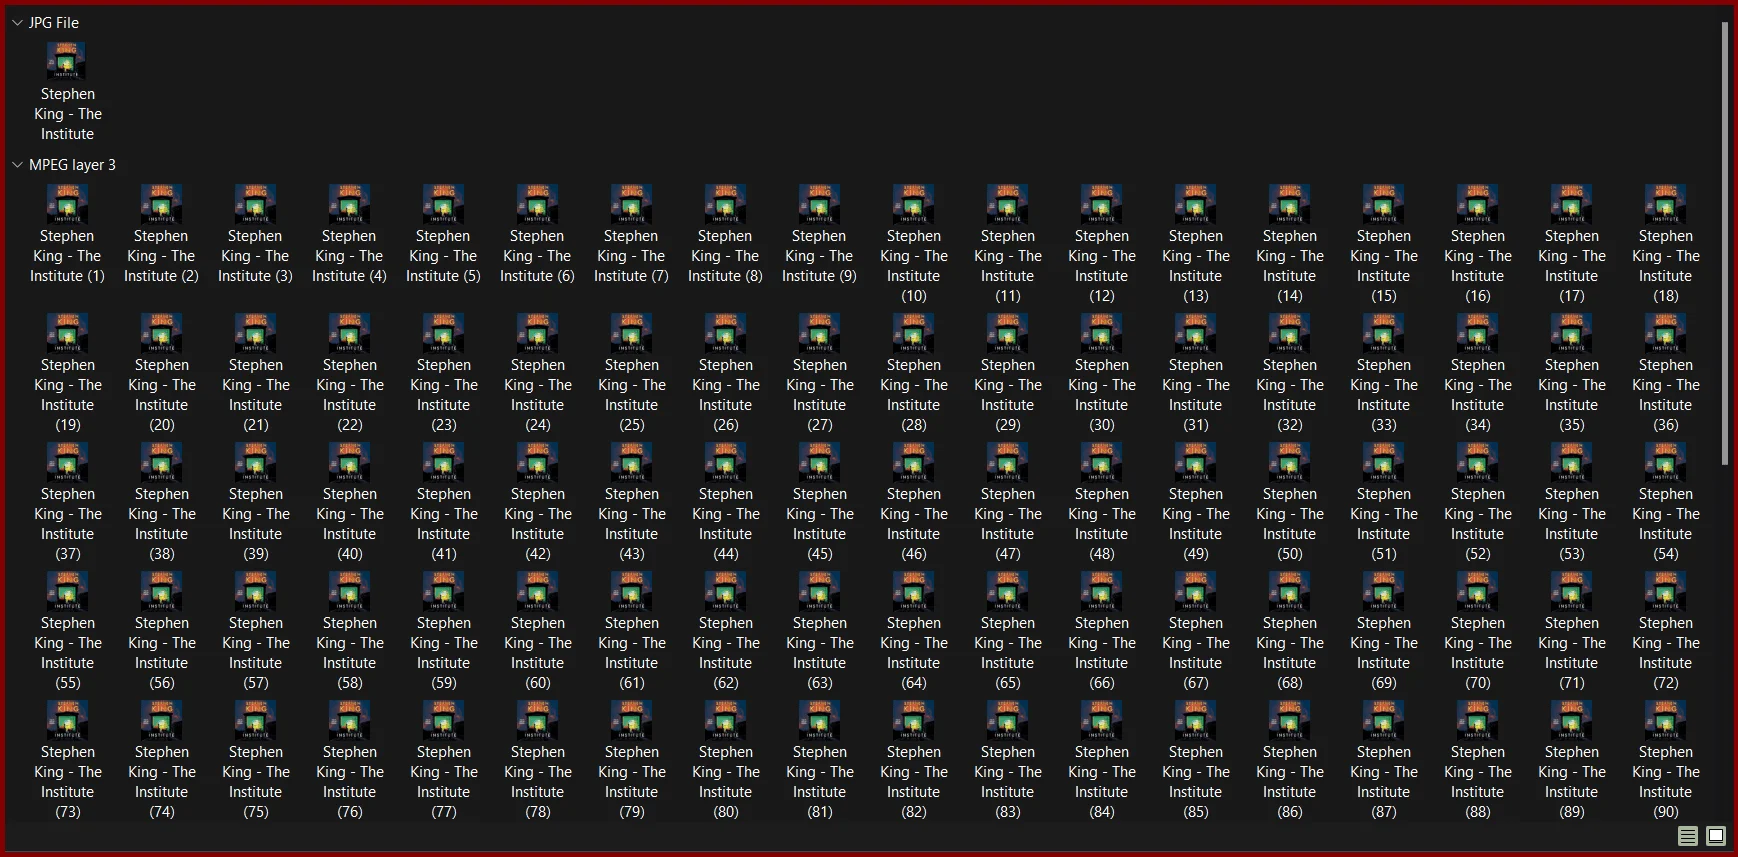Click file name Institute (78)
The height and width of the screenshot is (857, 1738).
tap(537, 782)
